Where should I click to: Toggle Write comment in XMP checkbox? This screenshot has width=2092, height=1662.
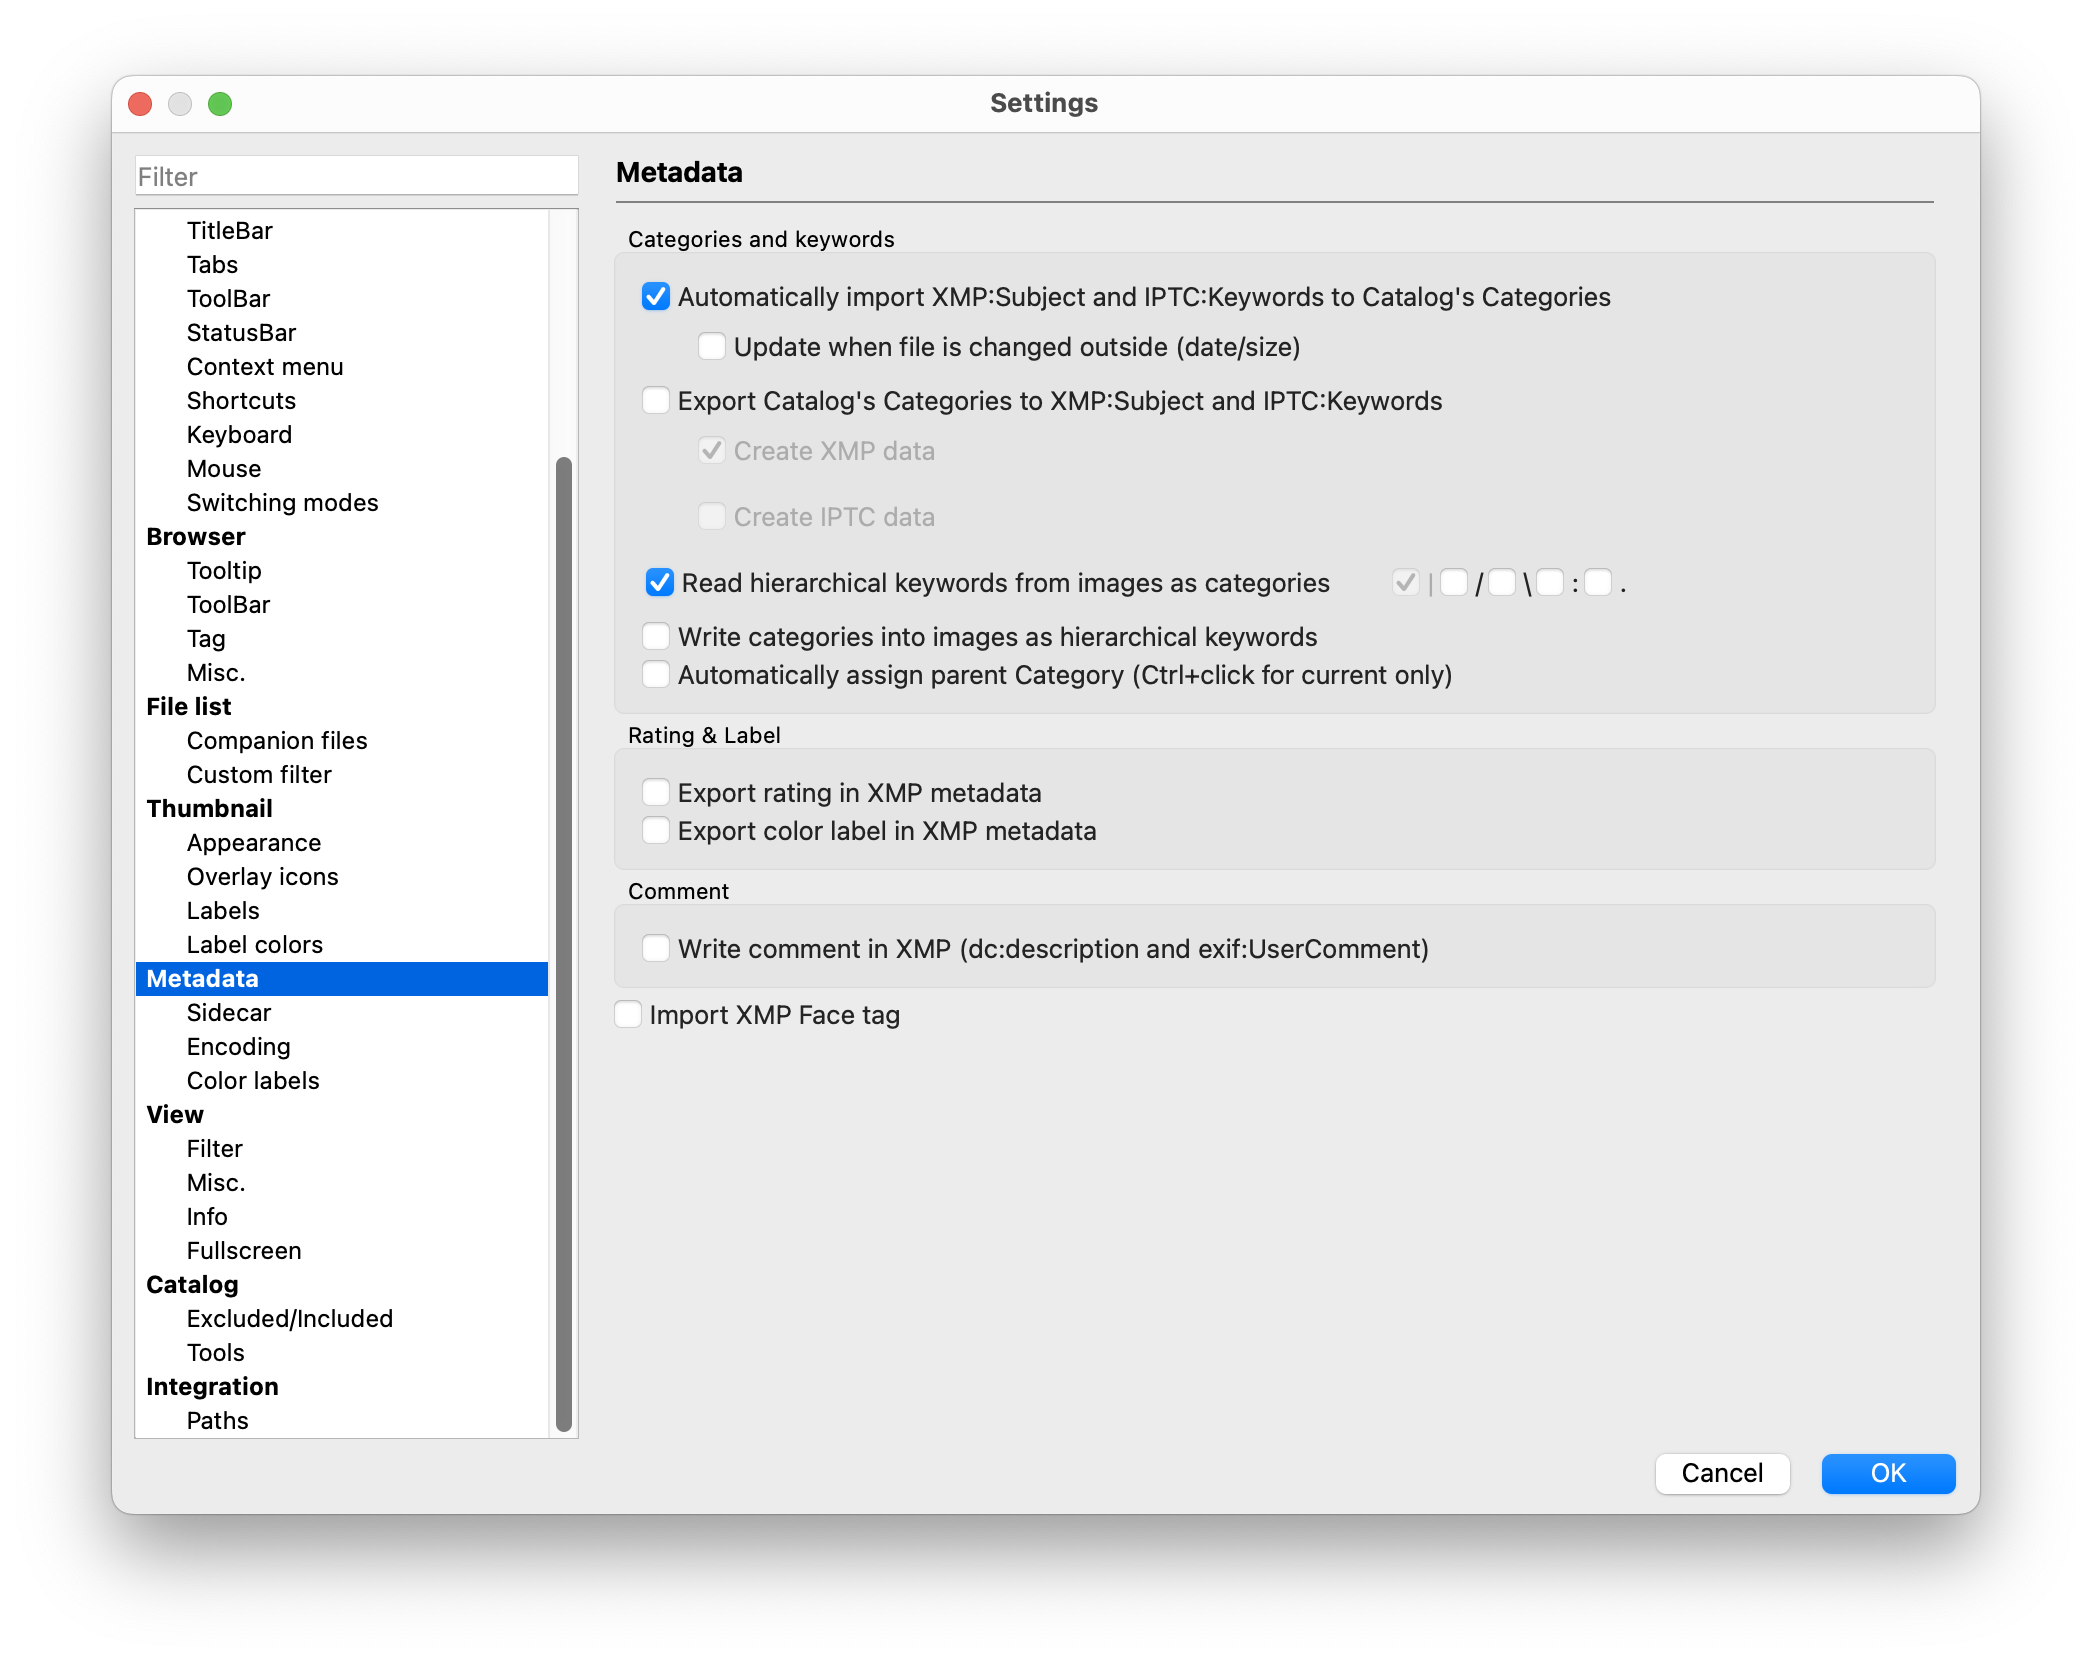coord(656,949)
